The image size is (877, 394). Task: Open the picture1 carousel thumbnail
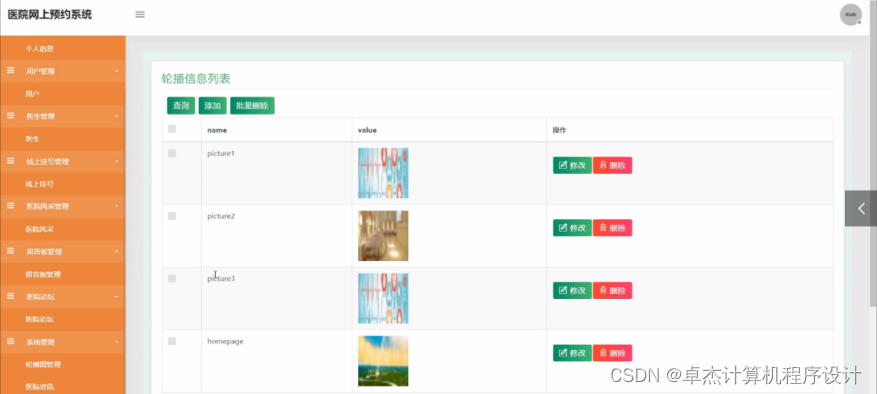coord(383,173)
